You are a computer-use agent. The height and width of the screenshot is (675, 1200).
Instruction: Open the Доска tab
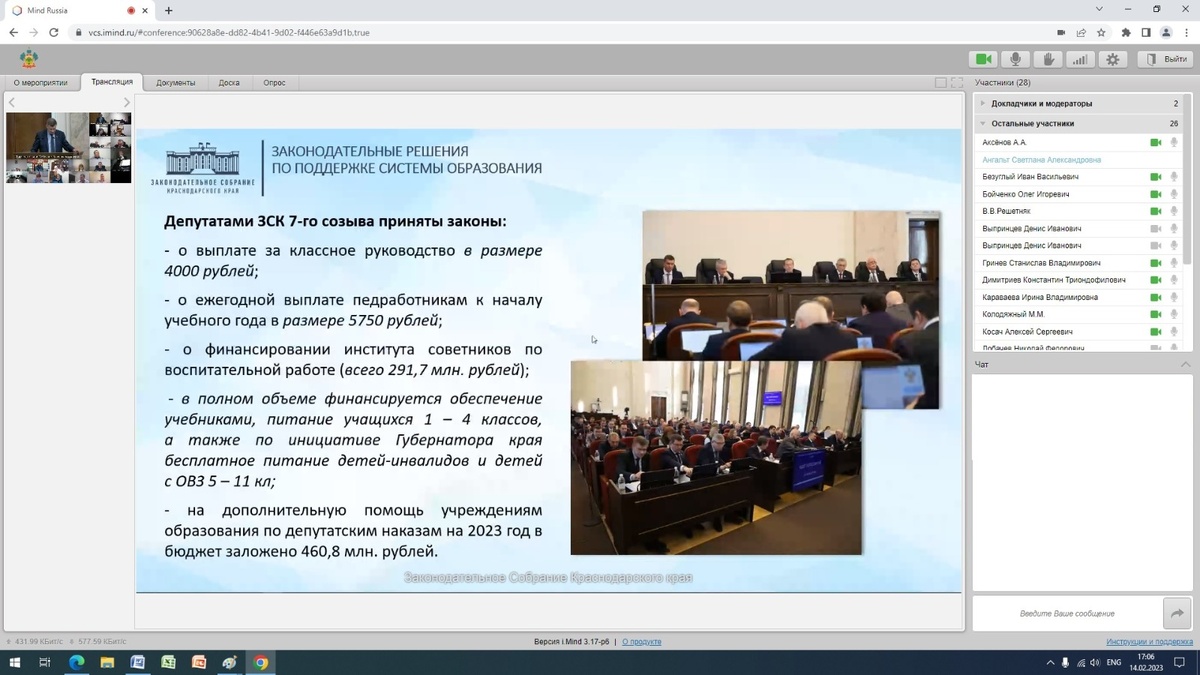click(229, 83)
